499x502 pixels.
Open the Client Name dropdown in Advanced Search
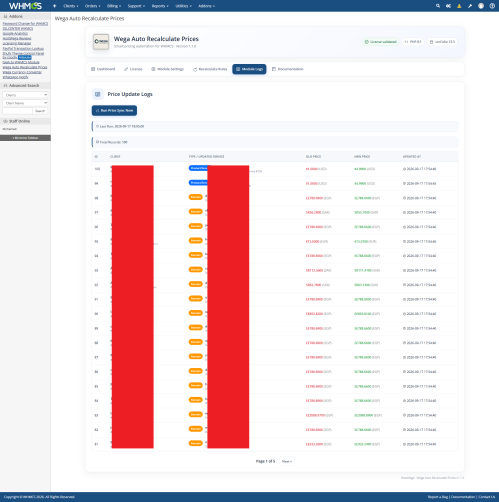[x=25, y=103]
